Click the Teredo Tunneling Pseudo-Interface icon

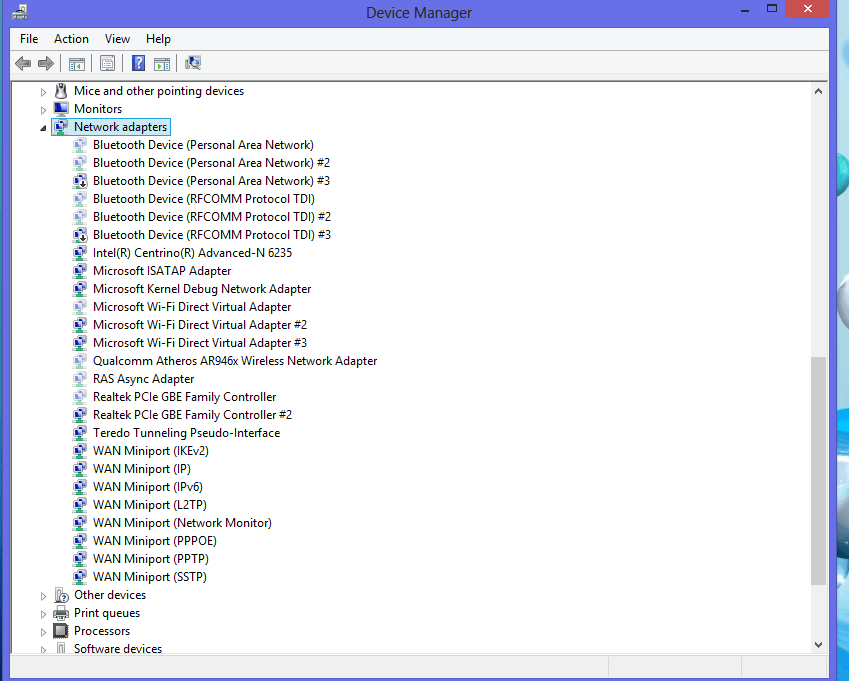tap(80, 433)
